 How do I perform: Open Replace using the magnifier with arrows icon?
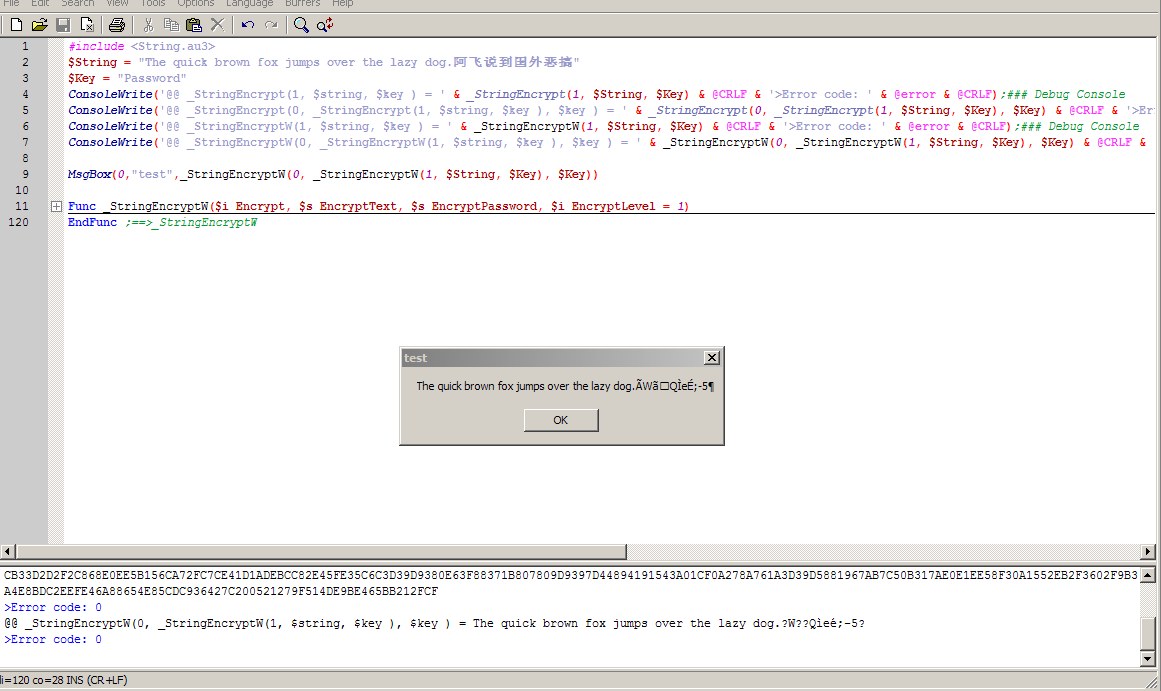[325, 25]
